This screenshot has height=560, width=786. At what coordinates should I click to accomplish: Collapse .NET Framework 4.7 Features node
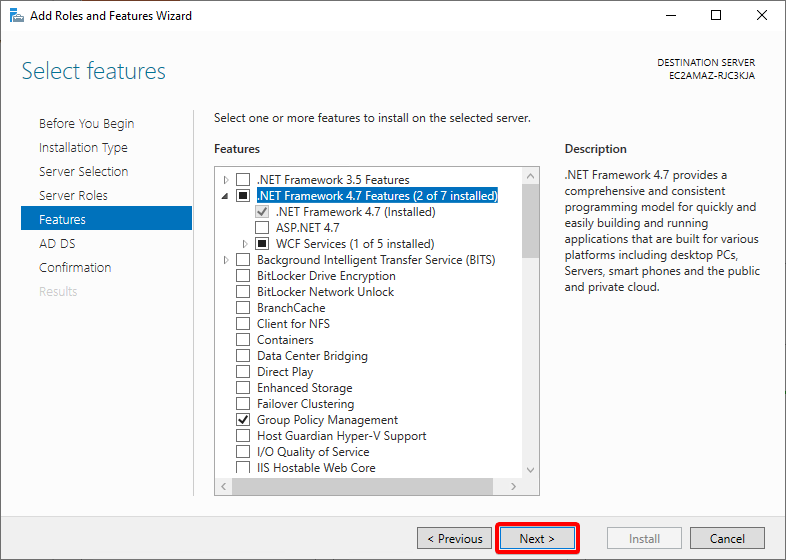pos(225,196)
